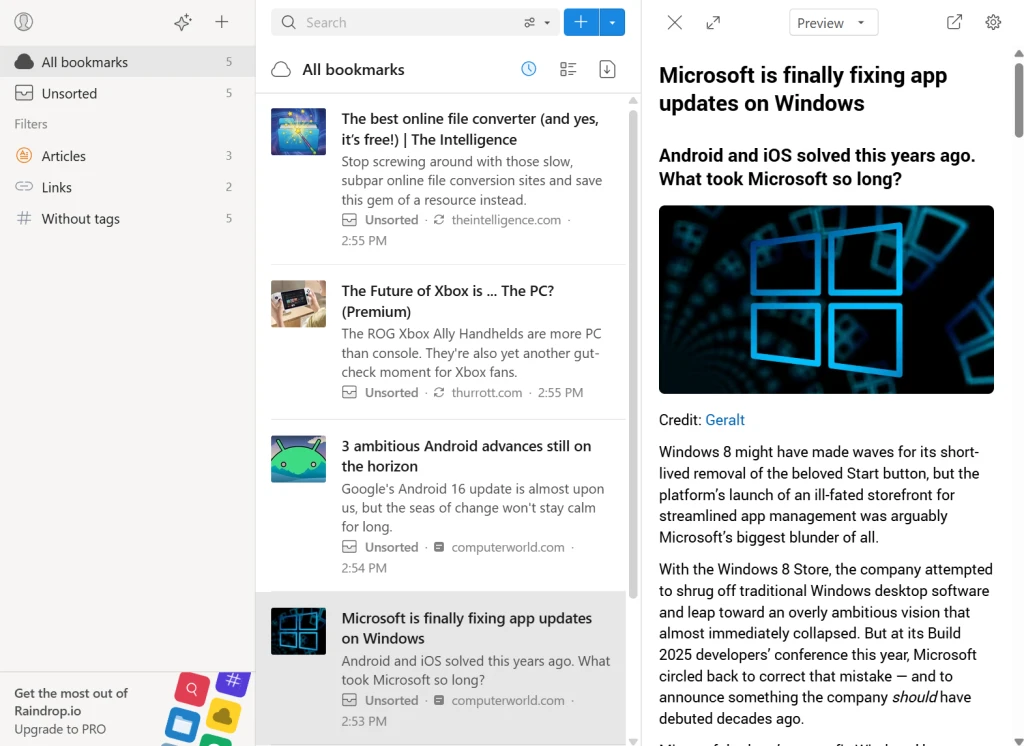The width and height of the screenshot is (1024, 746).
Task: Click refresh icon next to thurrott.com
Action: click(439, 392)
